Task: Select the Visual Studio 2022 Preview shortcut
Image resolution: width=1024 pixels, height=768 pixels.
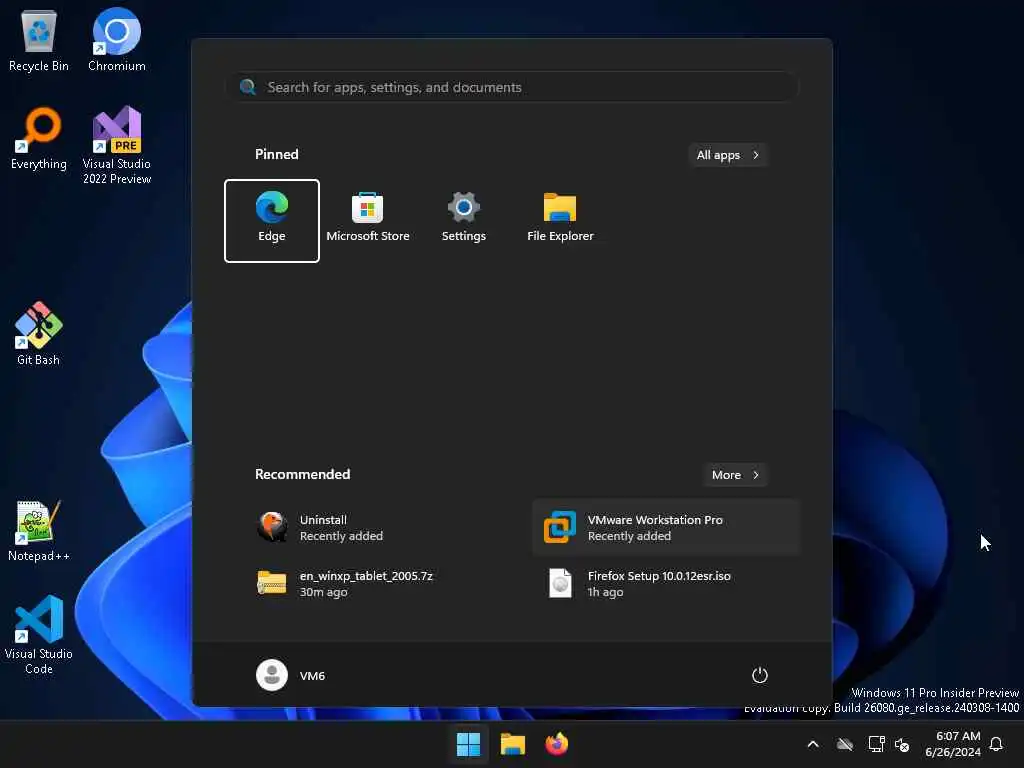Action: 117,146
